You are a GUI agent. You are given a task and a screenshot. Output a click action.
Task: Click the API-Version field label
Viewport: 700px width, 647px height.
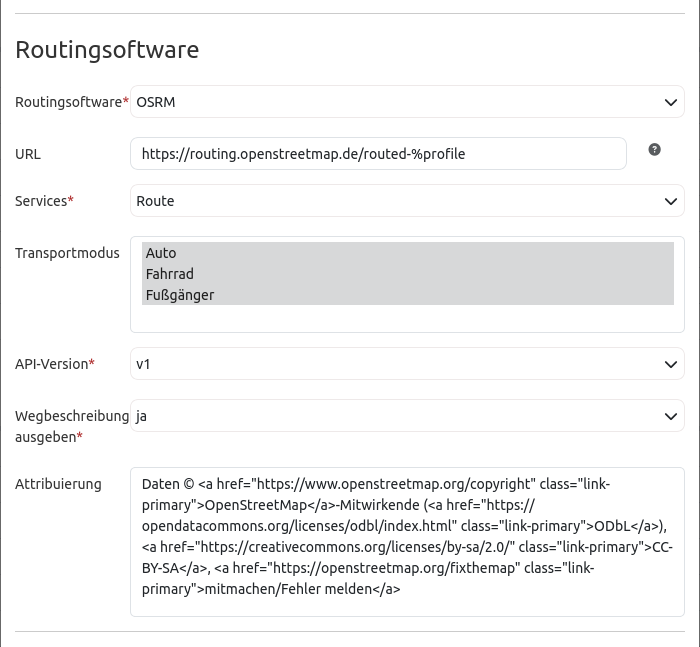[52, 364]
